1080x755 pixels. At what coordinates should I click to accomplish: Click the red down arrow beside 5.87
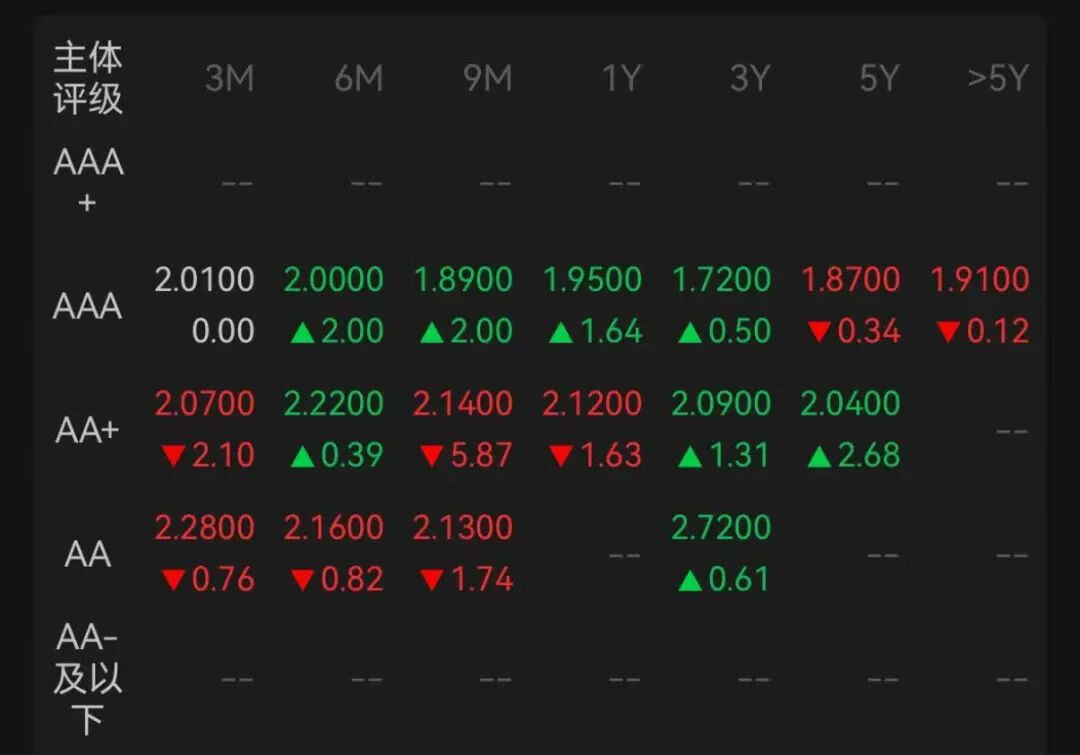coord(432,457)
